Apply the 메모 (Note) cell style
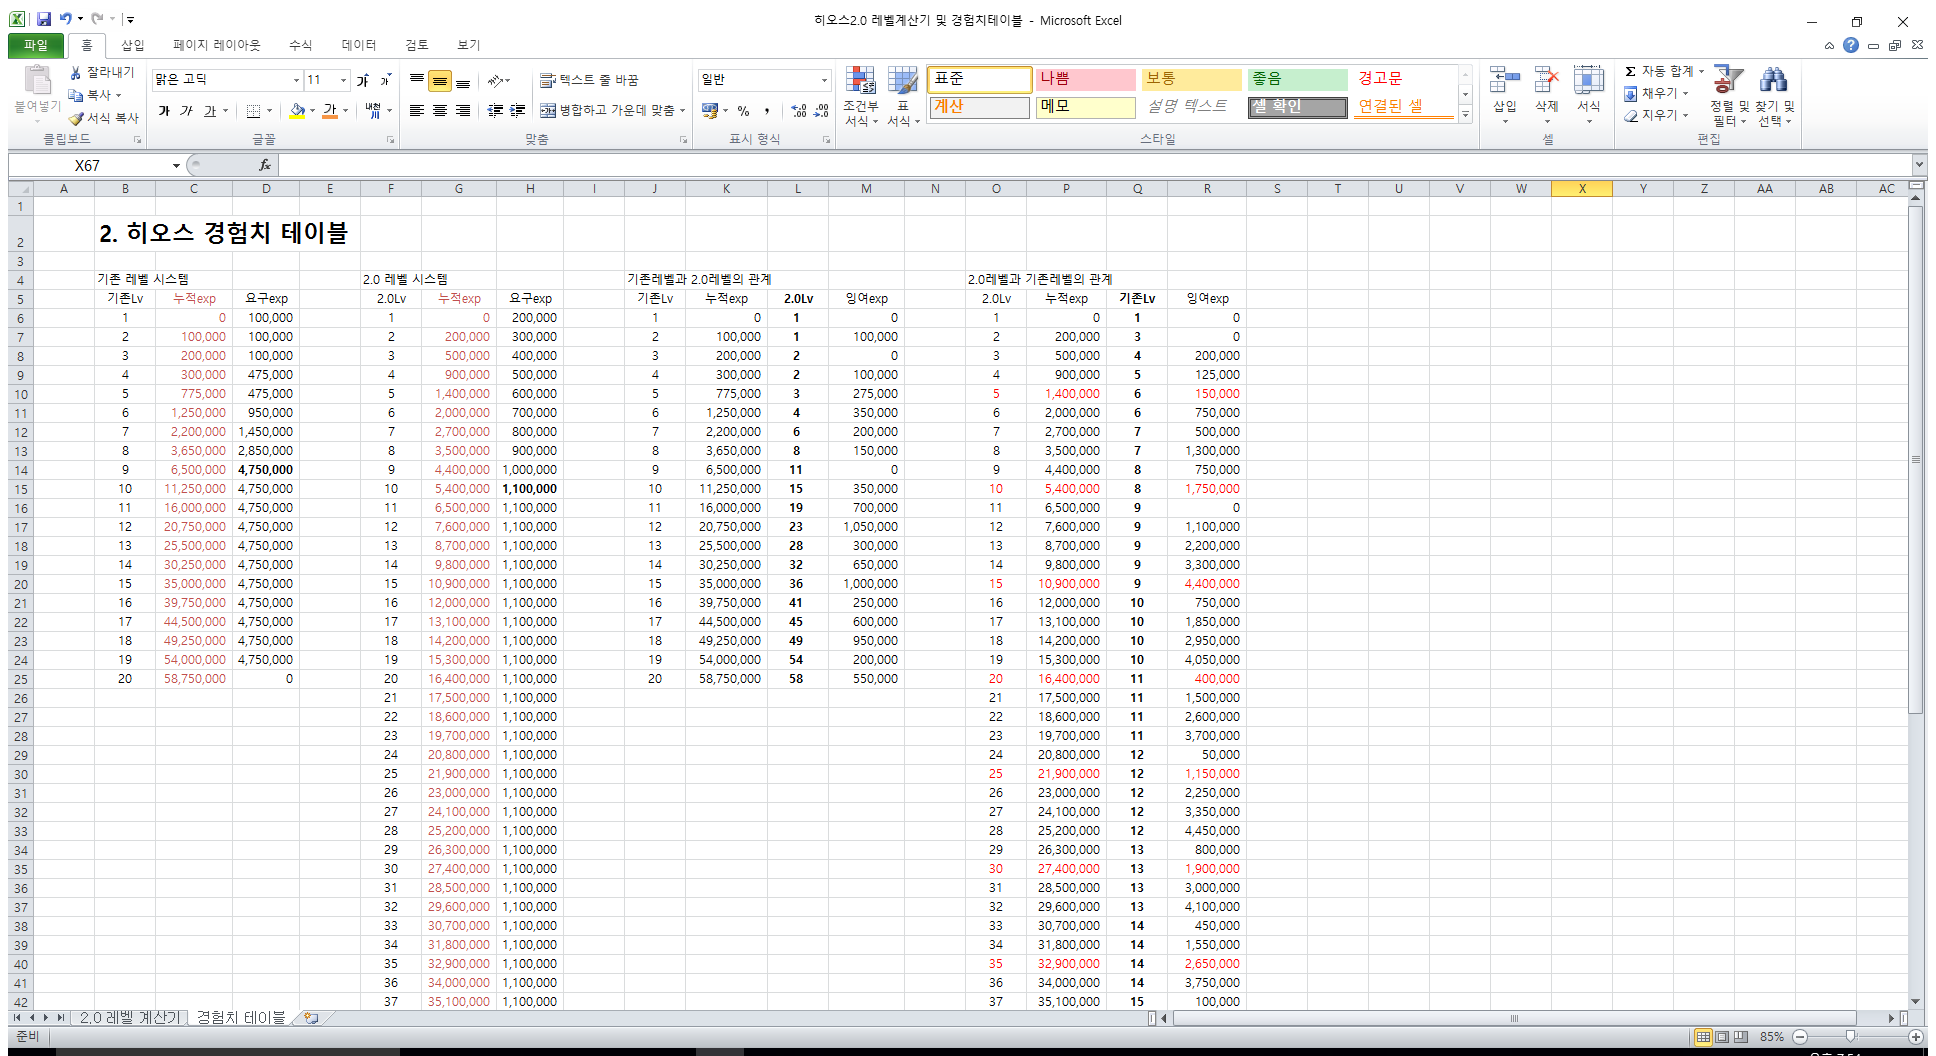Viewport: 1936px width, 1056px height. [1085, 107]
